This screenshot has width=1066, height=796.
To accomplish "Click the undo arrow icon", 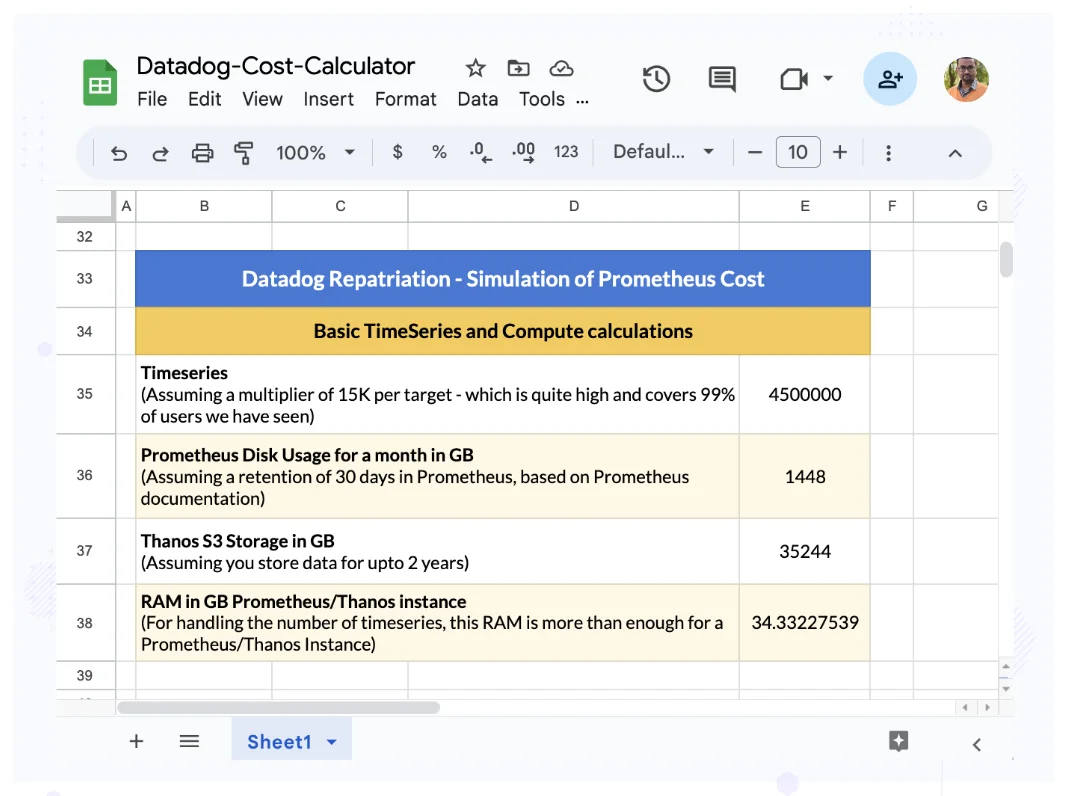I will [x=119, y=153].
